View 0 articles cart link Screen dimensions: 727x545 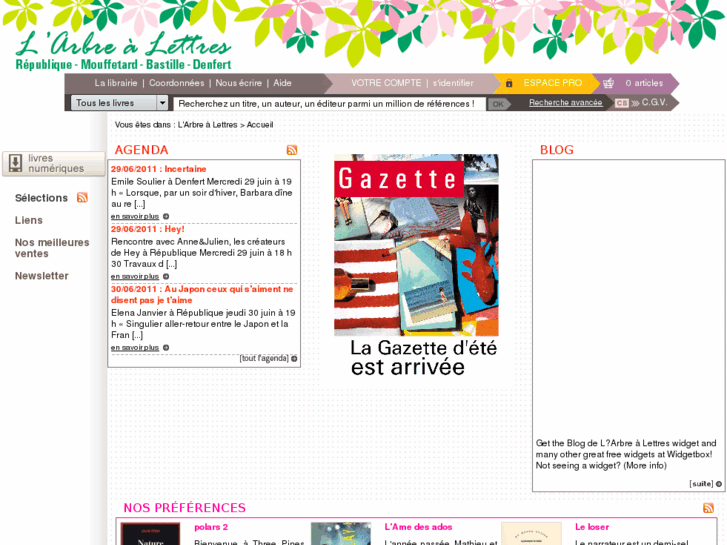644,83
